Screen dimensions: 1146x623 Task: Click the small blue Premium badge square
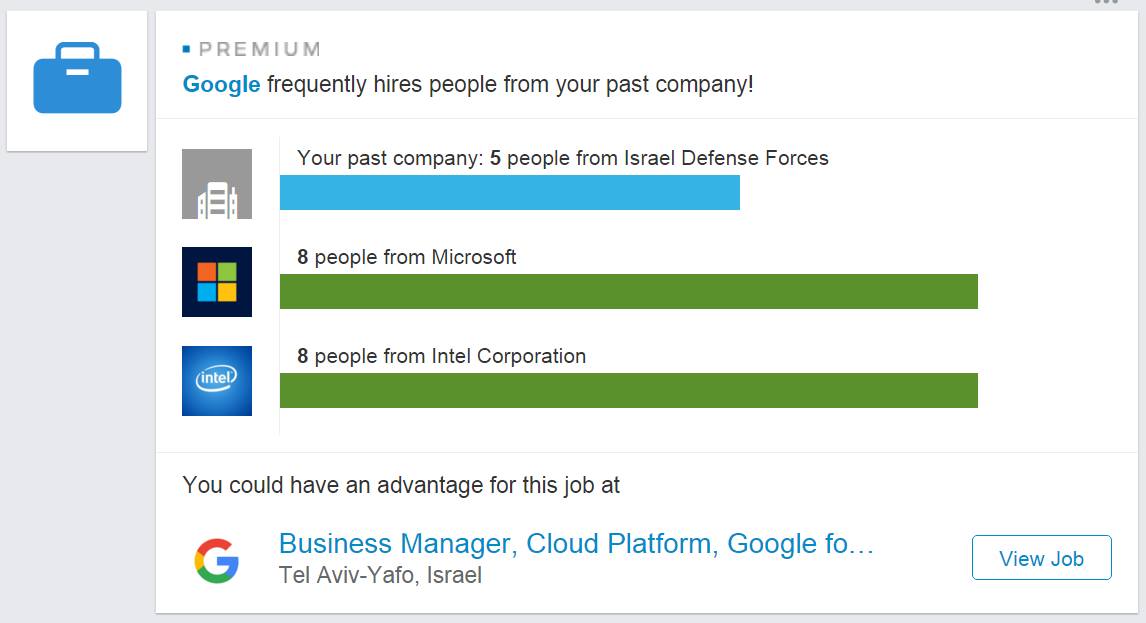point(187,49)
